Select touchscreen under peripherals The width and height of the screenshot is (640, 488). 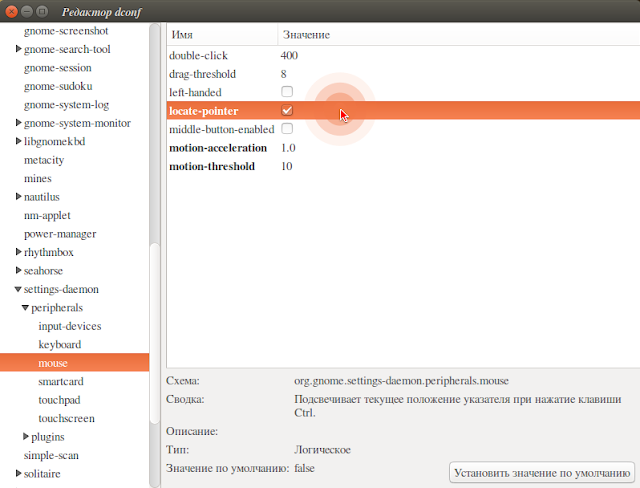67,418
